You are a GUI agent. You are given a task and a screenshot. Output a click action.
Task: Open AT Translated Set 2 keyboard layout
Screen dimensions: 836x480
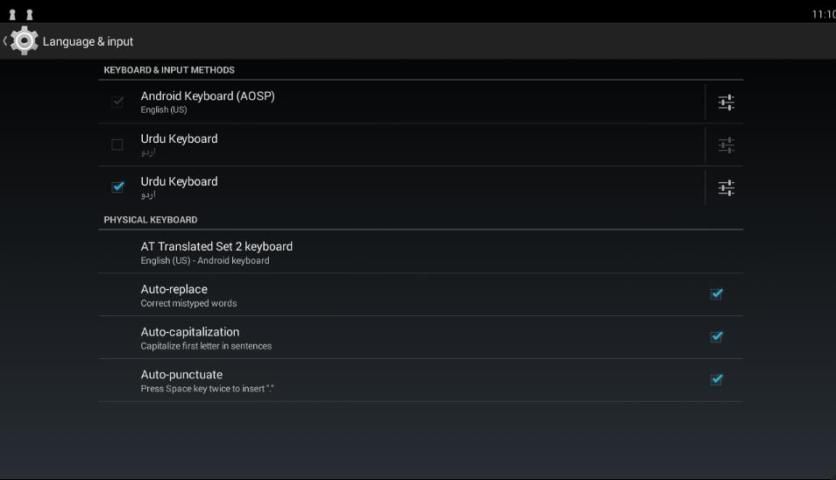click(217, 252)
